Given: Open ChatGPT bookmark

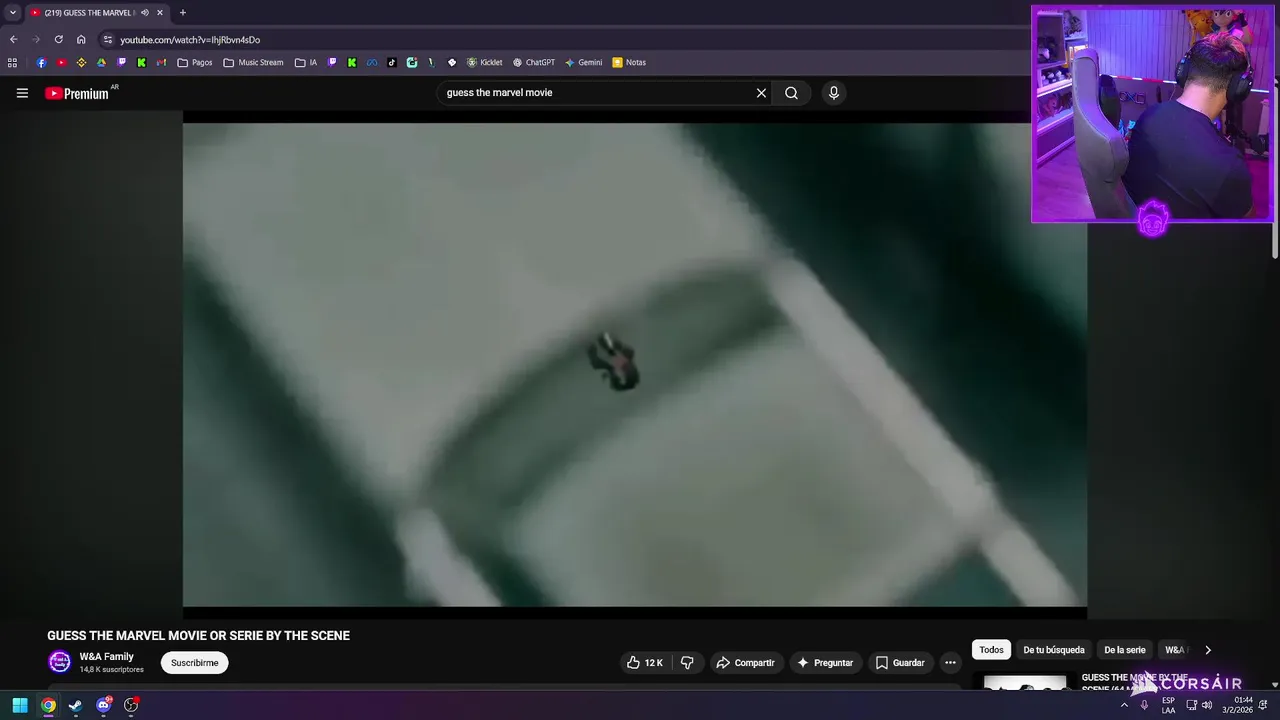Looking at the screenshot, I should [x=533, y=62].
